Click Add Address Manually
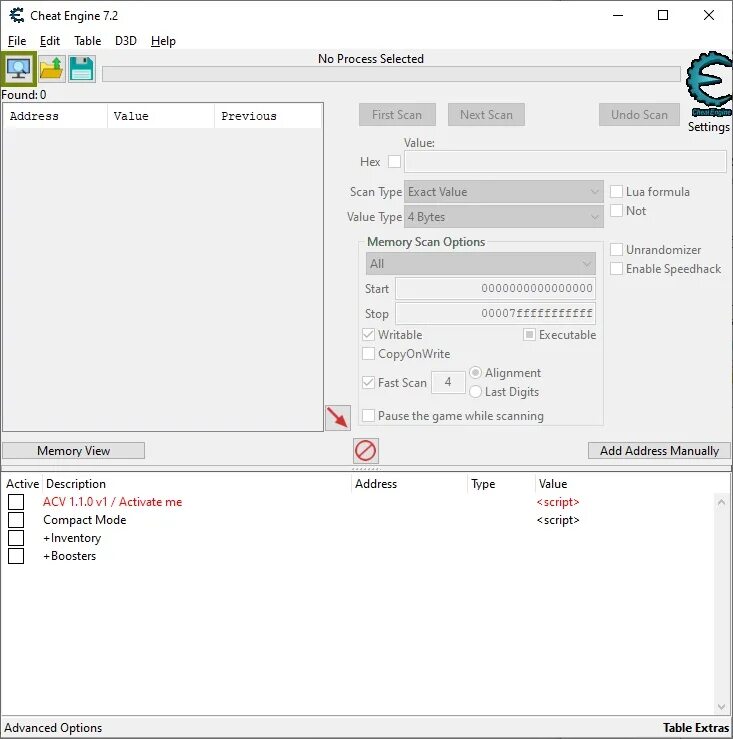This screenshot has height=739, width=733. [x=659, y=451]
